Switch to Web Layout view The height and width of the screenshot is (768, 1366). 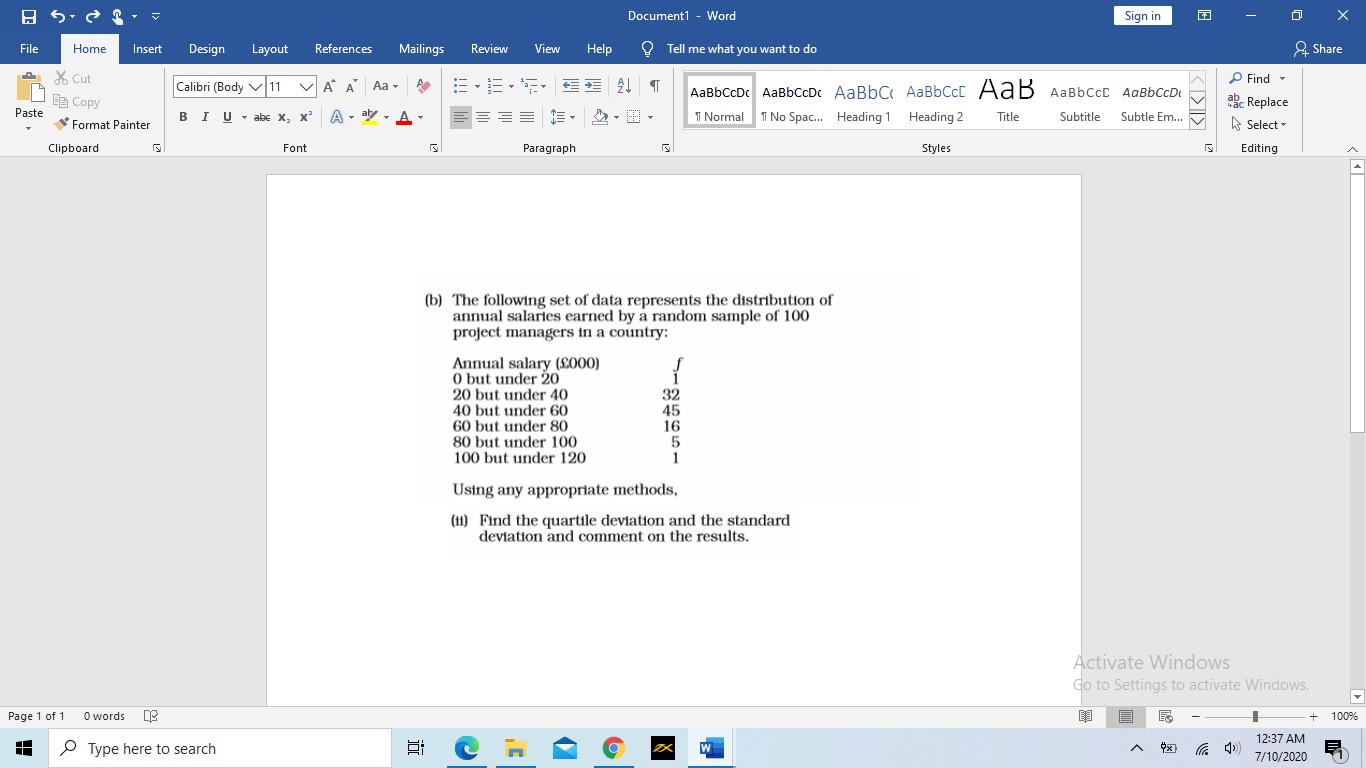click(x=1165, y=716)
